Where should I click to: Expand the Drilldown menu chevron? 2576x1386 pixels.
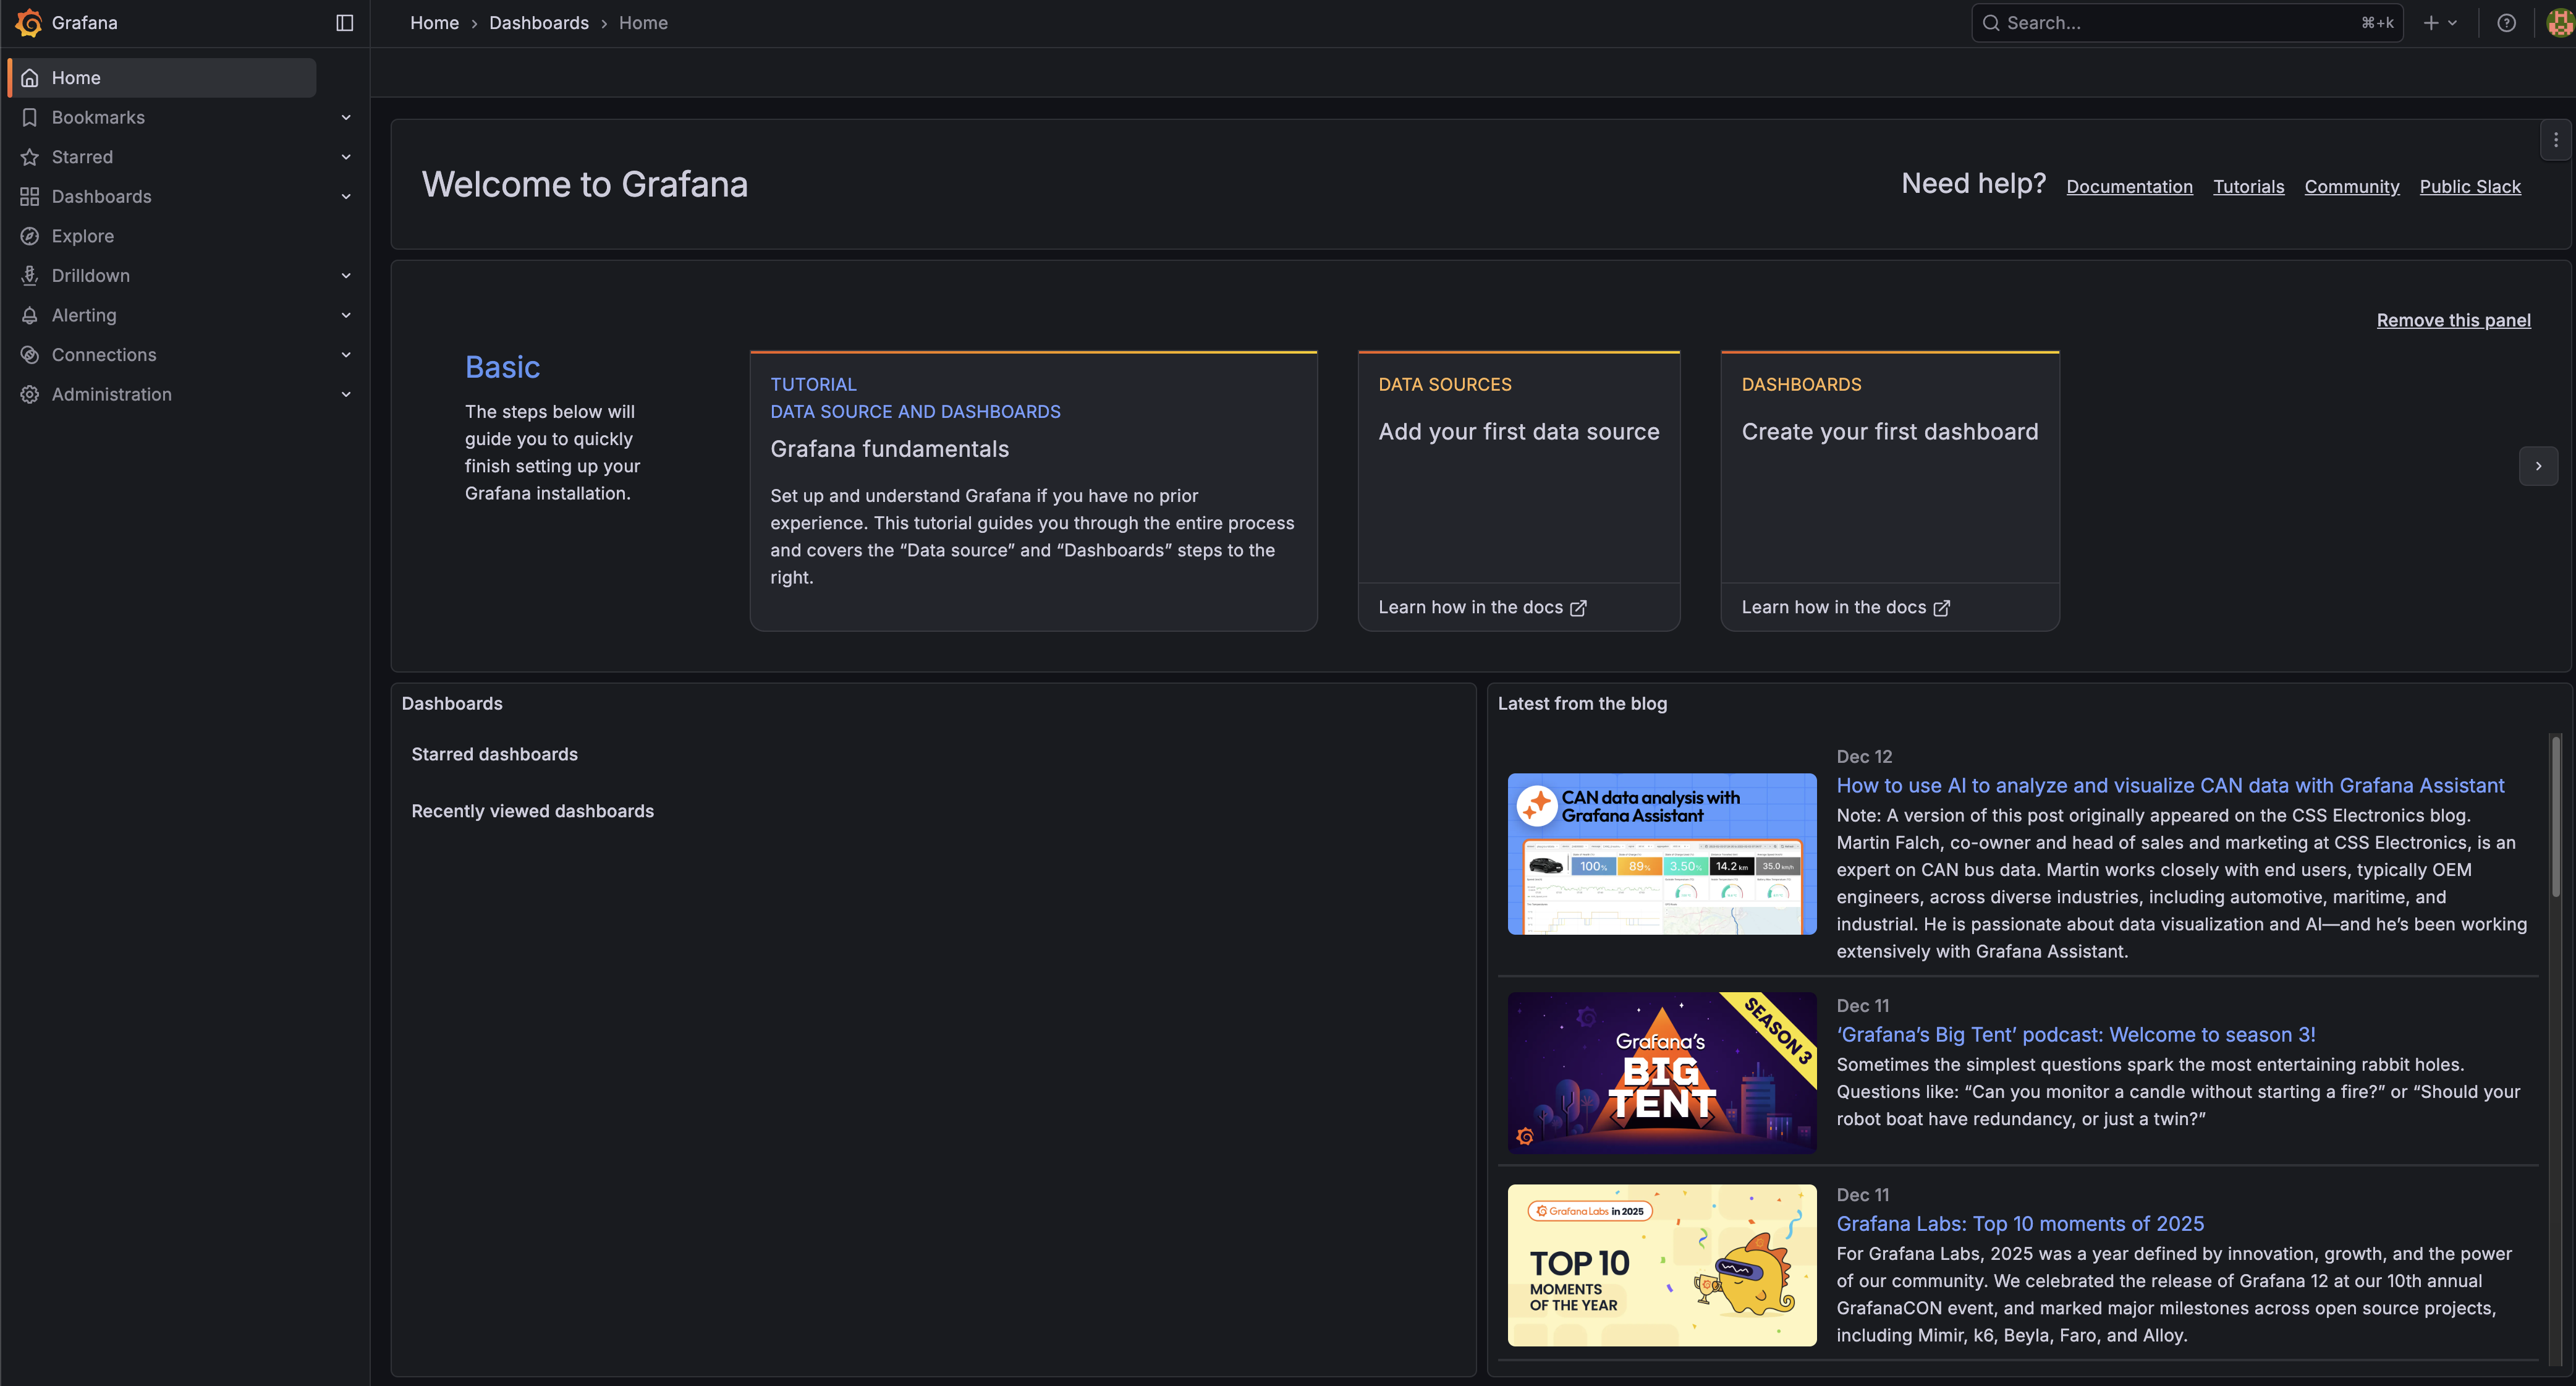point(346,276)
